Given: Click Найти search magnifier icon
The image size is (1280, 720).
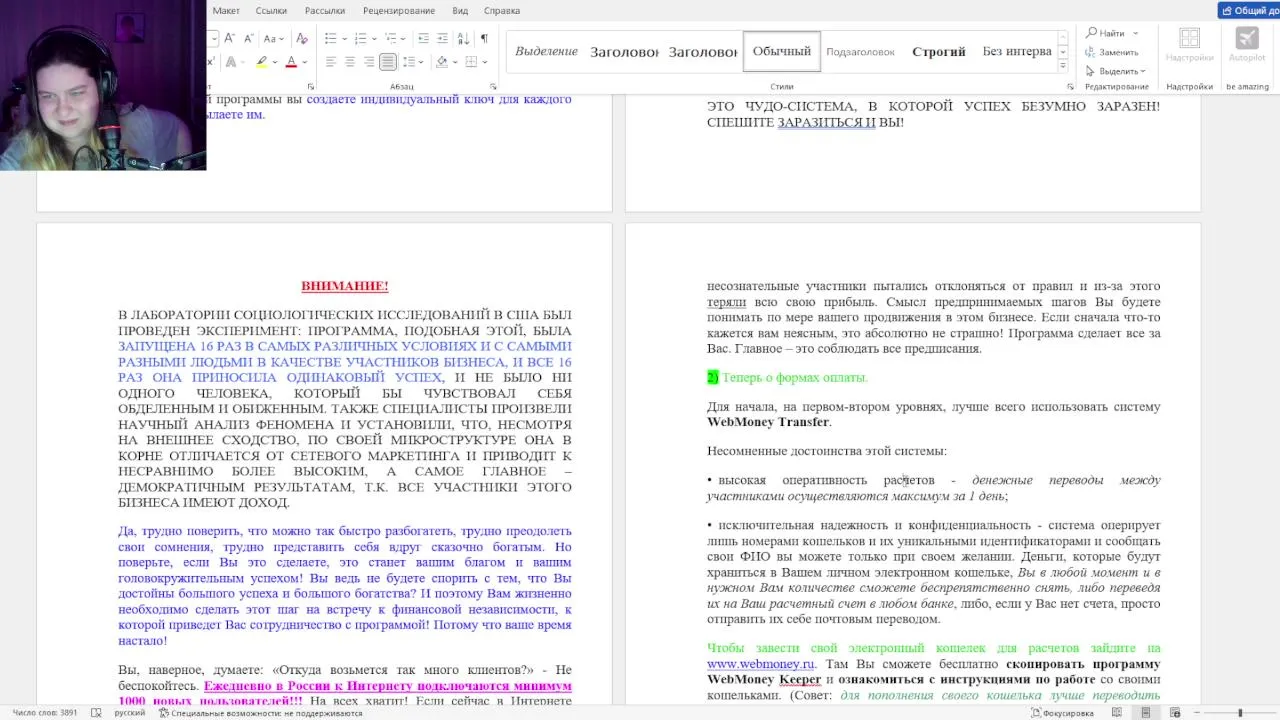Looking at the screenshot, I should [1092, 33].
